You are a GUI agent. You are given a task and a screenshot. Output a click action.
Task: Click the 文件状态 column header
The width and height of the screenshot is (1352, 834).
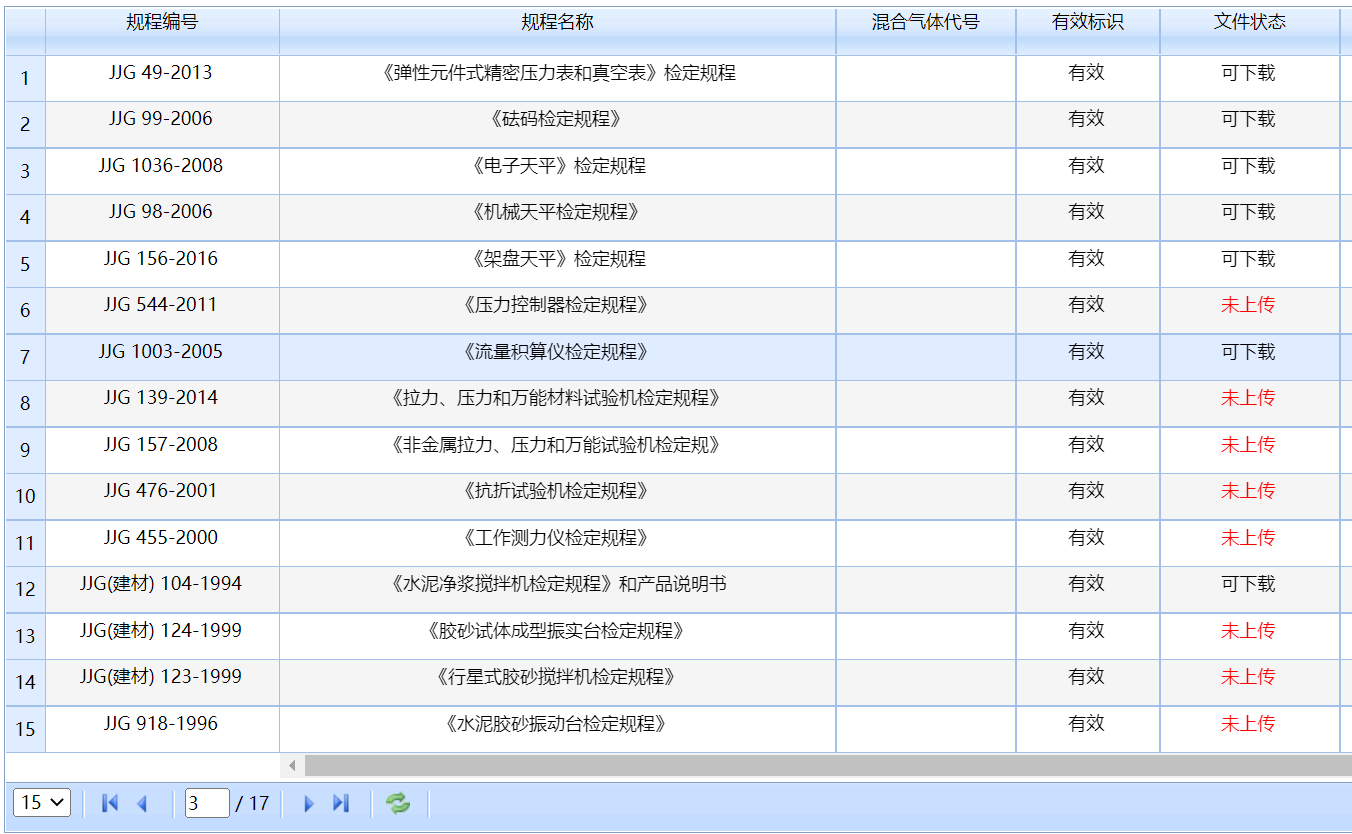click(x=1249, y=22)
